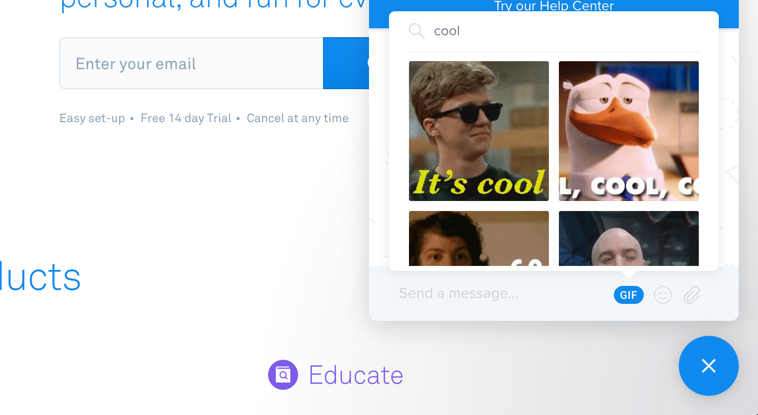758x415 pixels.
Task: Close the chat with the X launcher button
Action: 709,366
